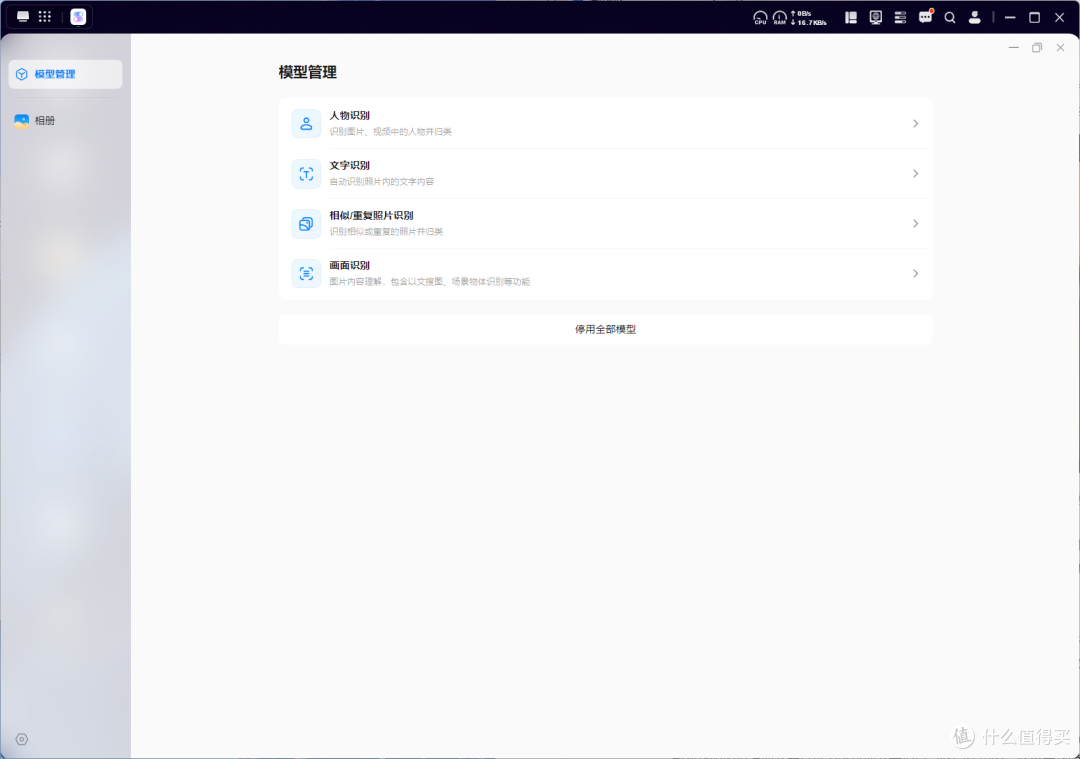
Task: Open the user account icon
Action: tap(975, 18)
